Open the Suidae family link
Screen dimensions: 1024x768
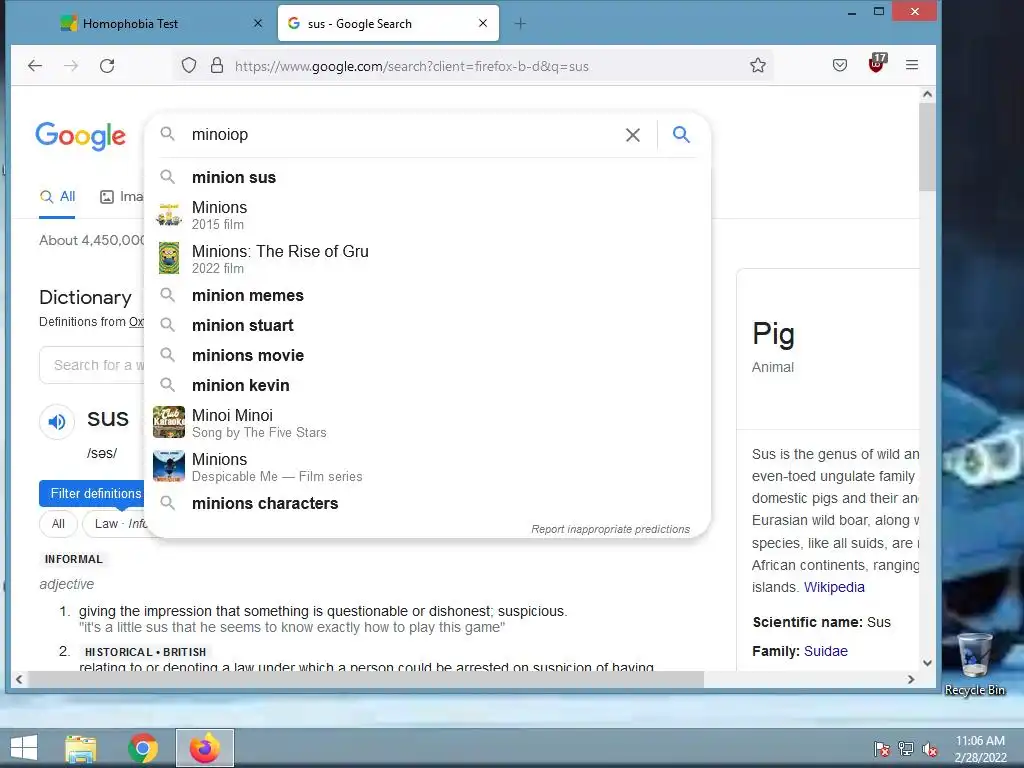click(825, 651)
